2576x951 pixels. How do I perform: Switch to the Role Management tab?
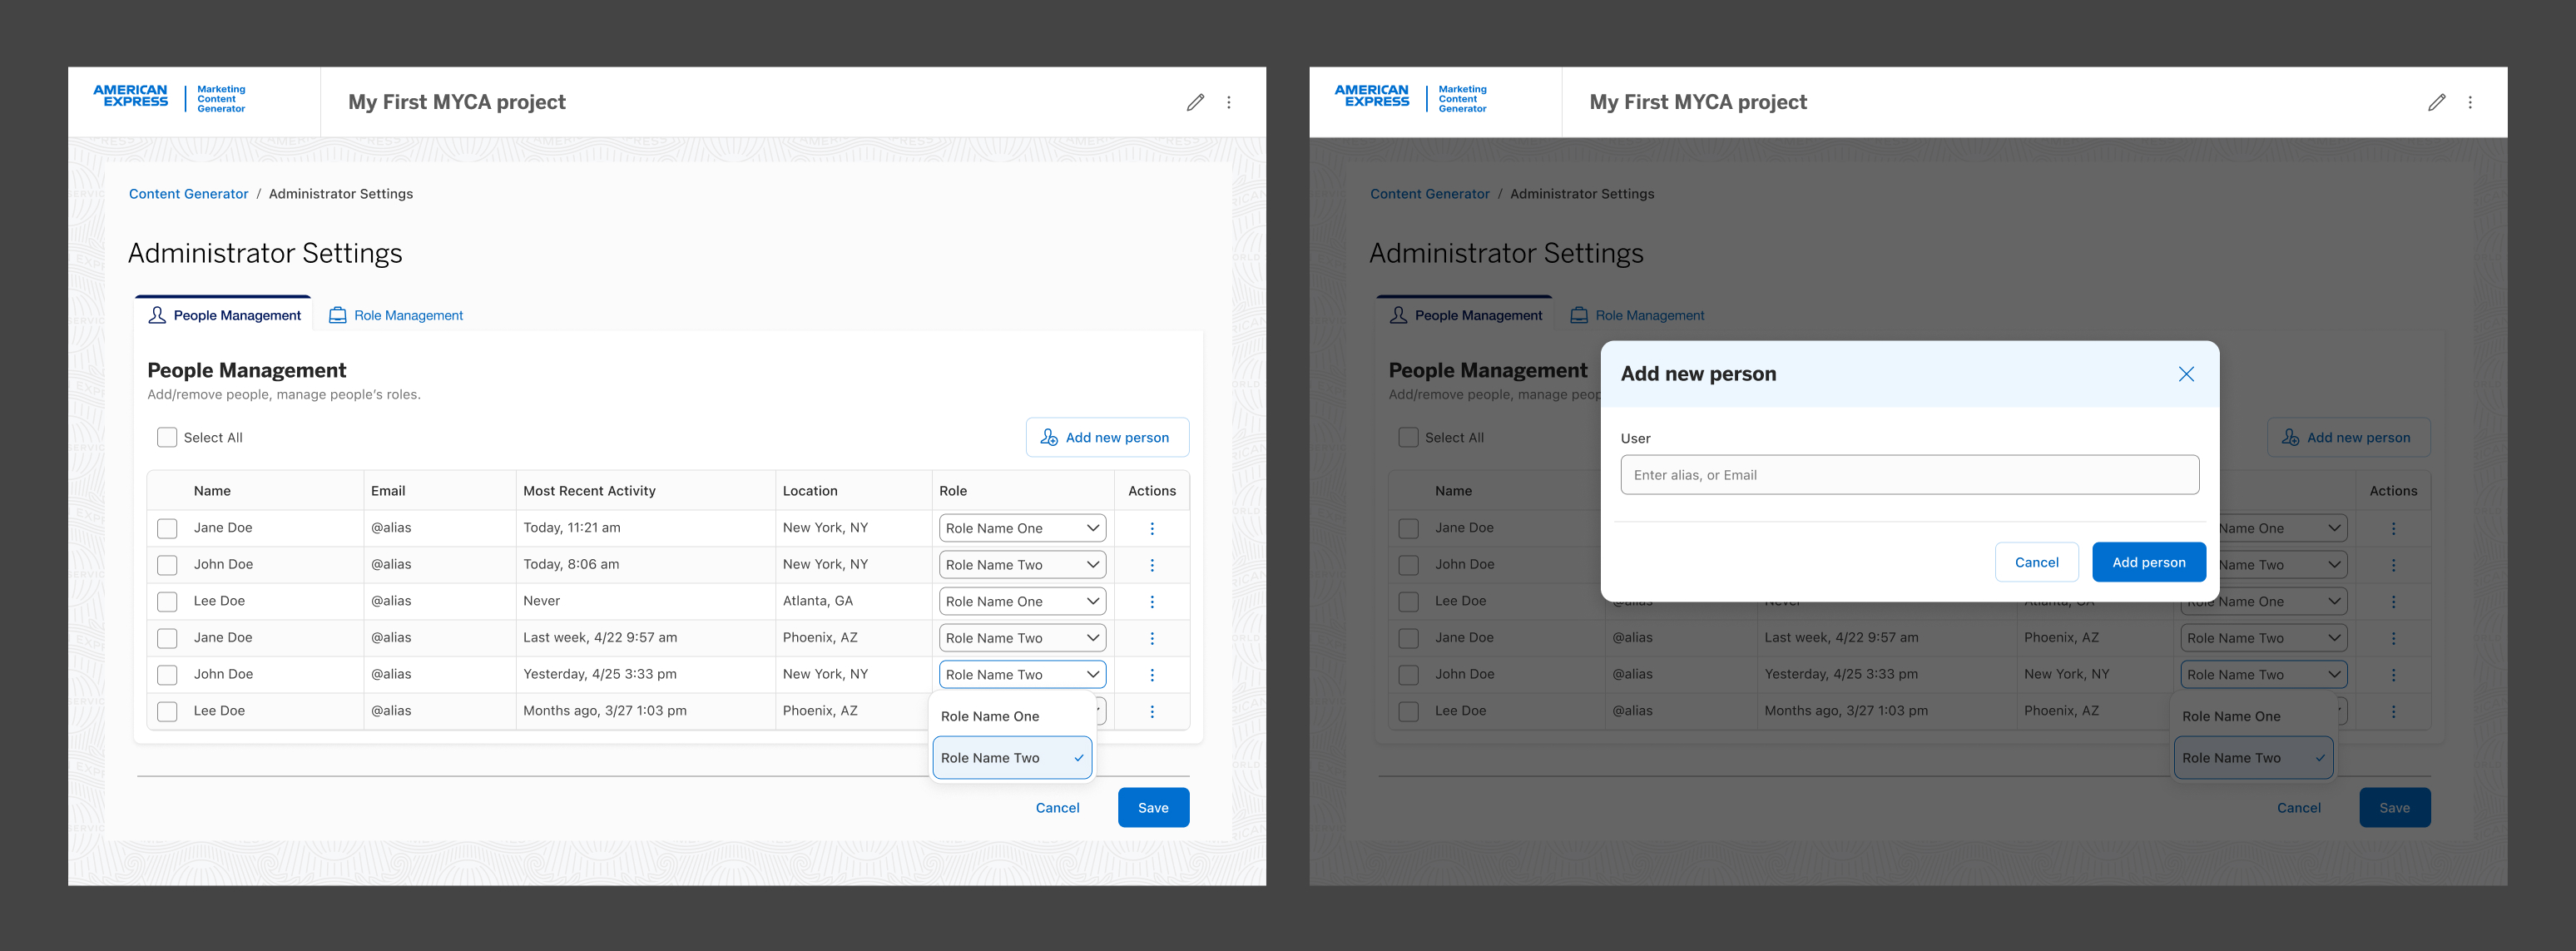408,314
